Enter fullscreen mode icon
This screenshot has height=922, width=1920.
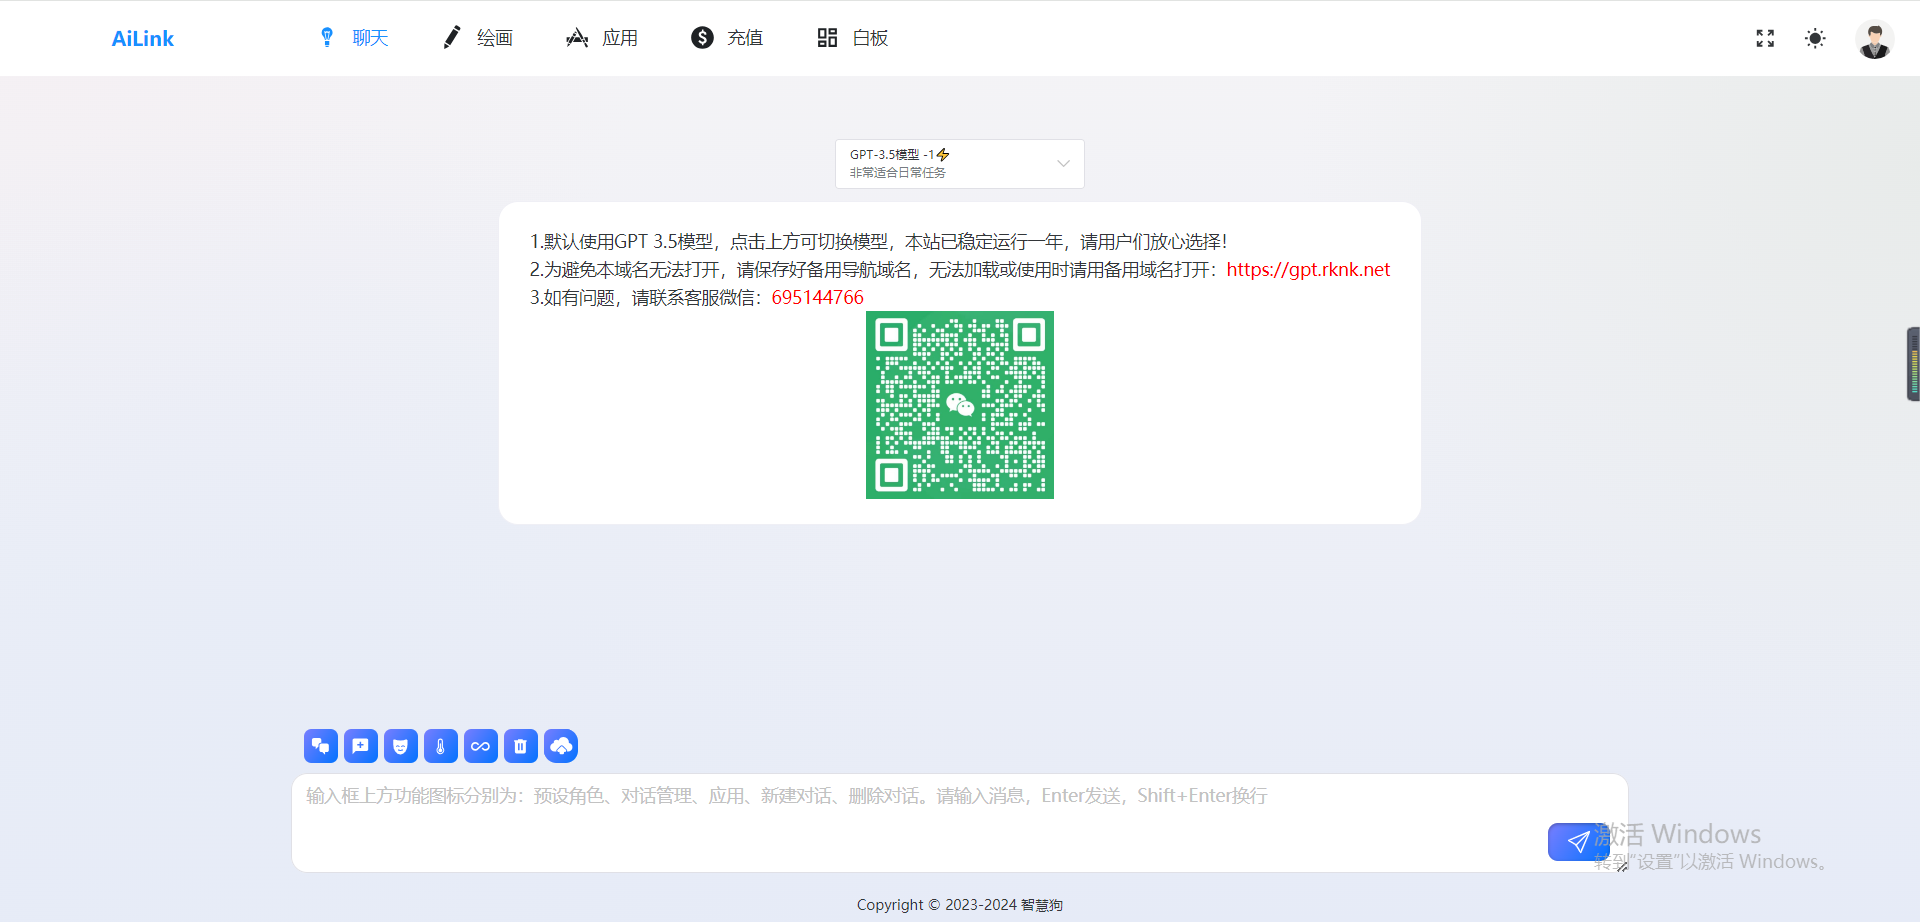pyautogui.click(x=1765, y=38)
